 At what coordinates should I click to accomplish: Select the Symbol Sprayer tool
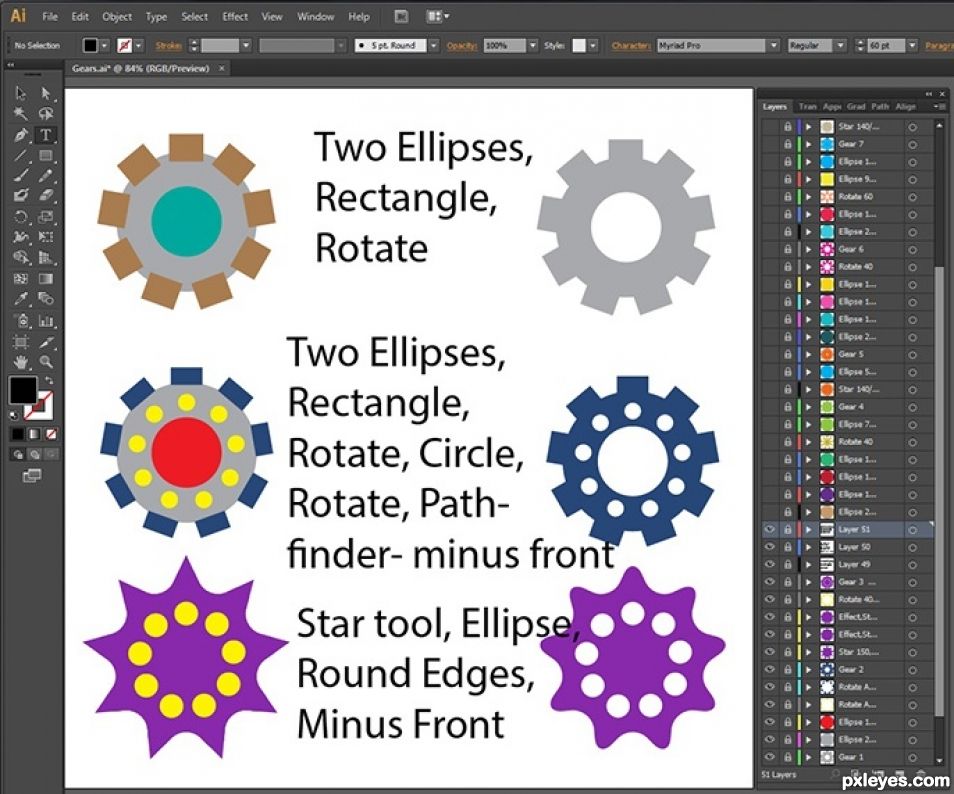(21, 321)
